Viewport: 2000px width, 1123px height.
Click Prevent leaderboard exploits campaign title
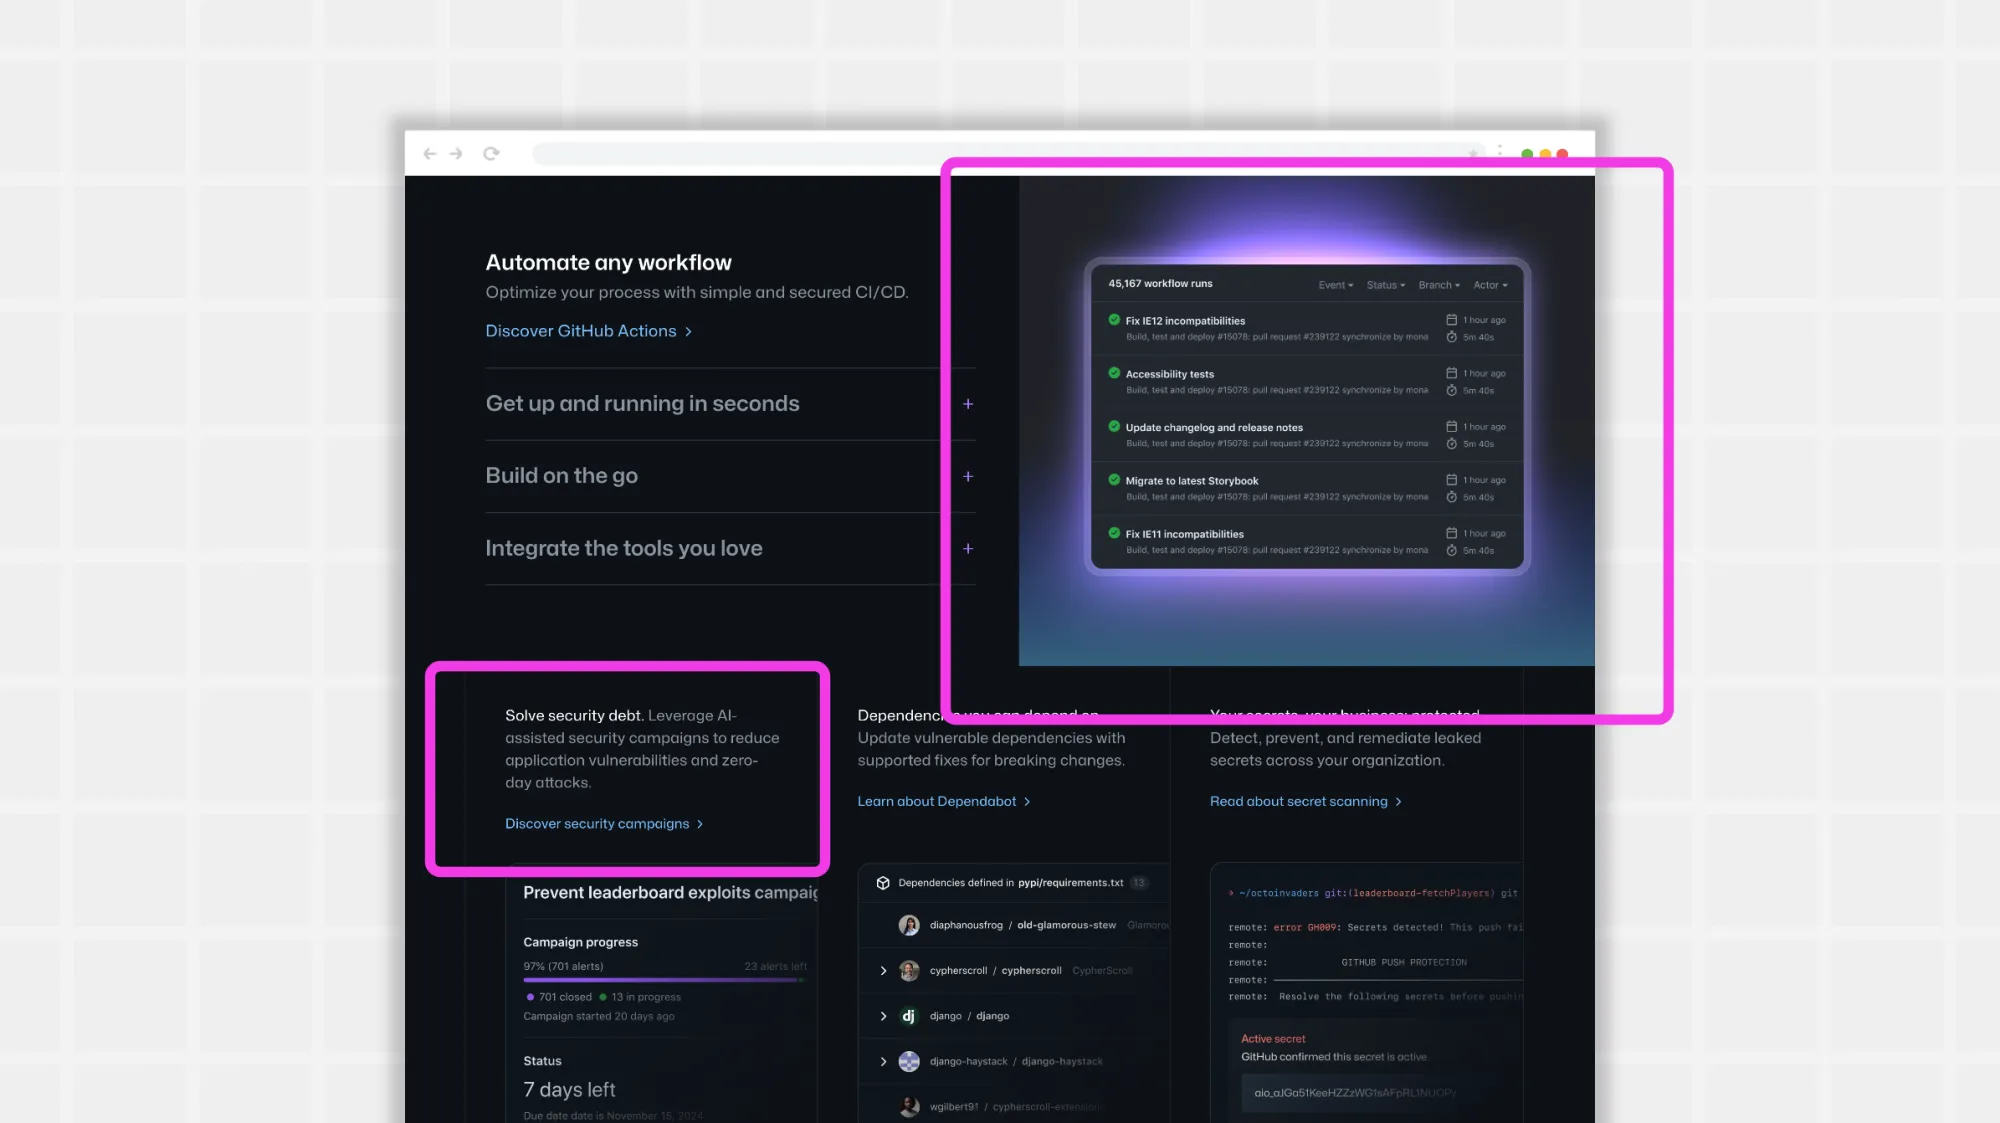coord(670,893)
